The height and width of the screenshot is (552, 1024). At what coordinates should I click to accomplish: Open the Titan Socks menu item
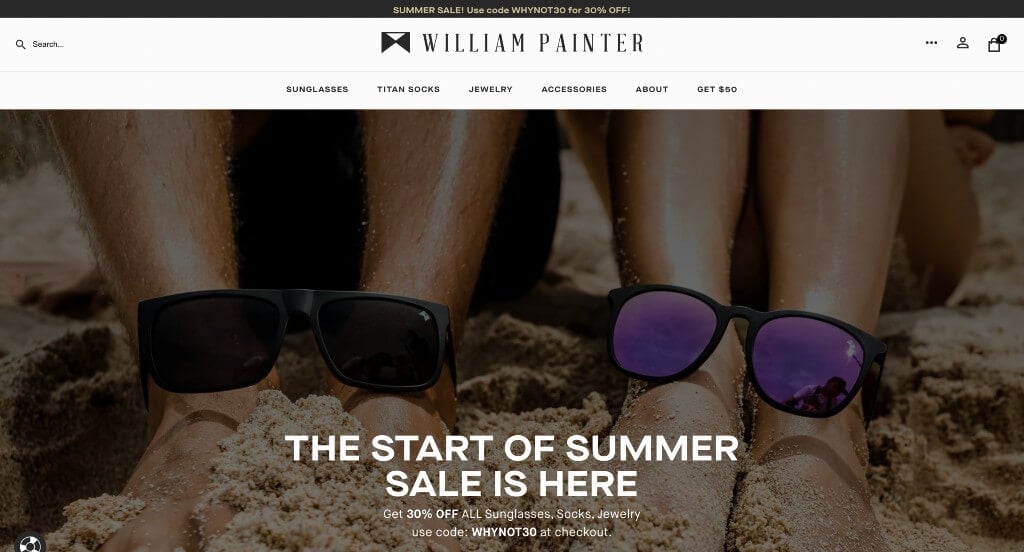[x=408, y=89]
